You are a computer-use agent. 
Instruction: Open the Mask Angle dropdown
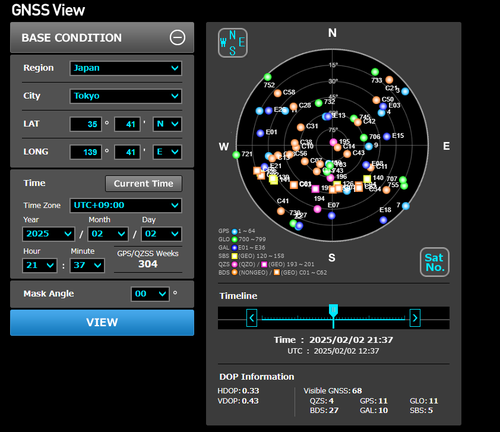tap(150, 294)
